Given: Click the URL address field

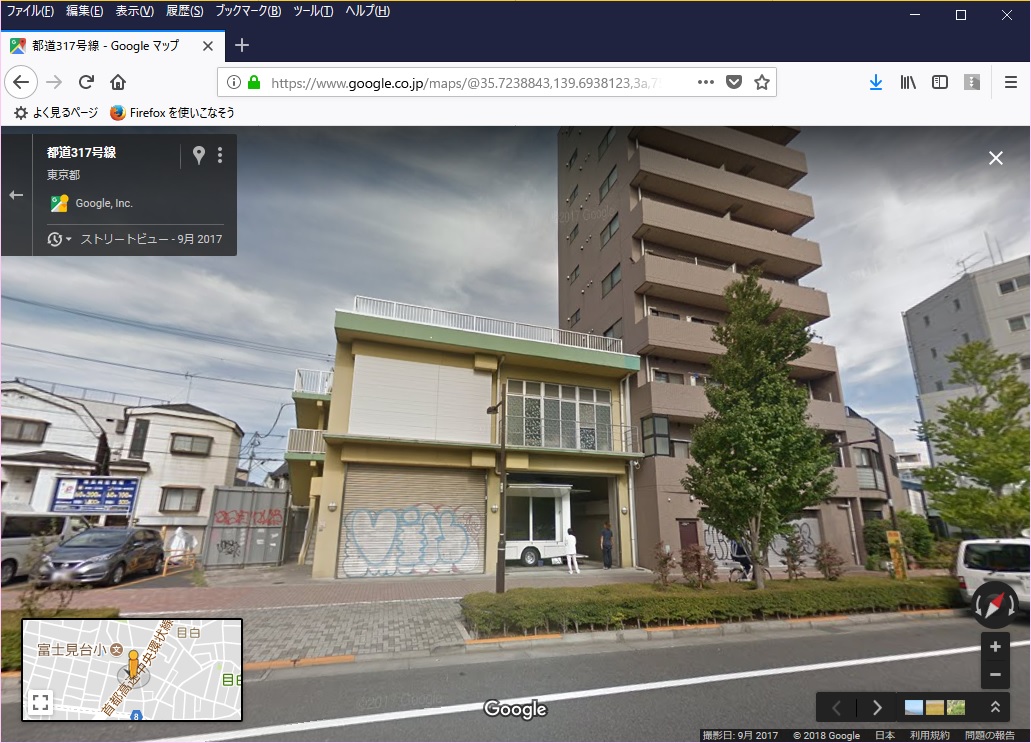Looking at the screenshot, I should coord(460,83).
